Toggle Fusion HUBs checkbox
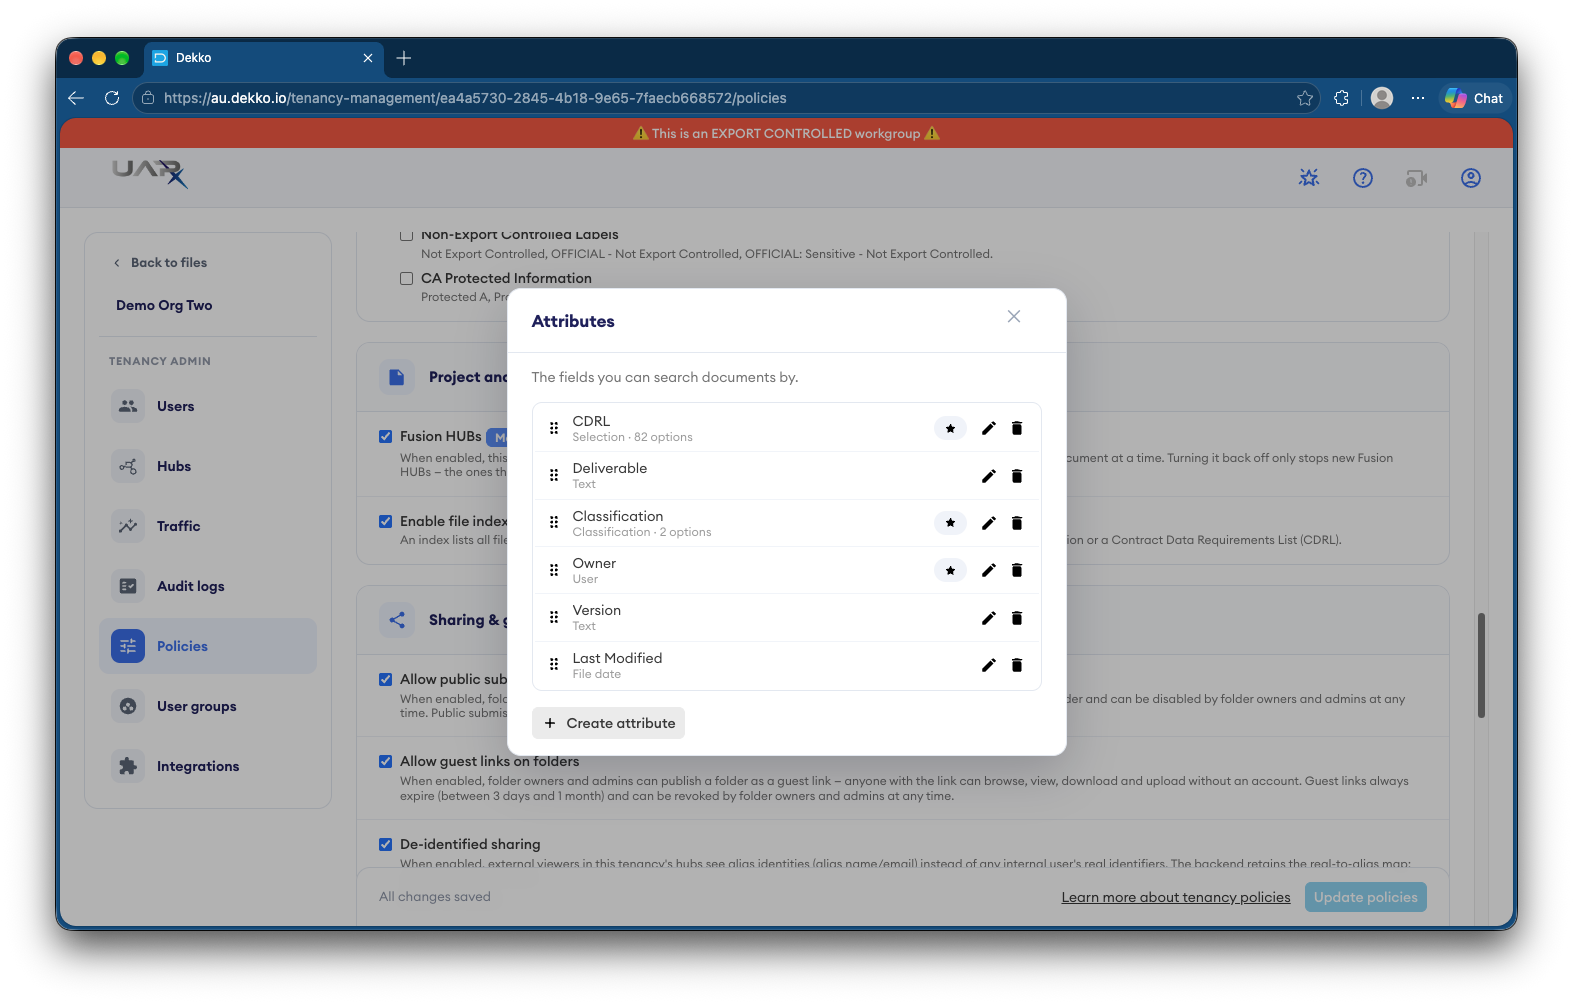Image resolution: width=1573 pixels, height=1004 pixels. [385, 437]
